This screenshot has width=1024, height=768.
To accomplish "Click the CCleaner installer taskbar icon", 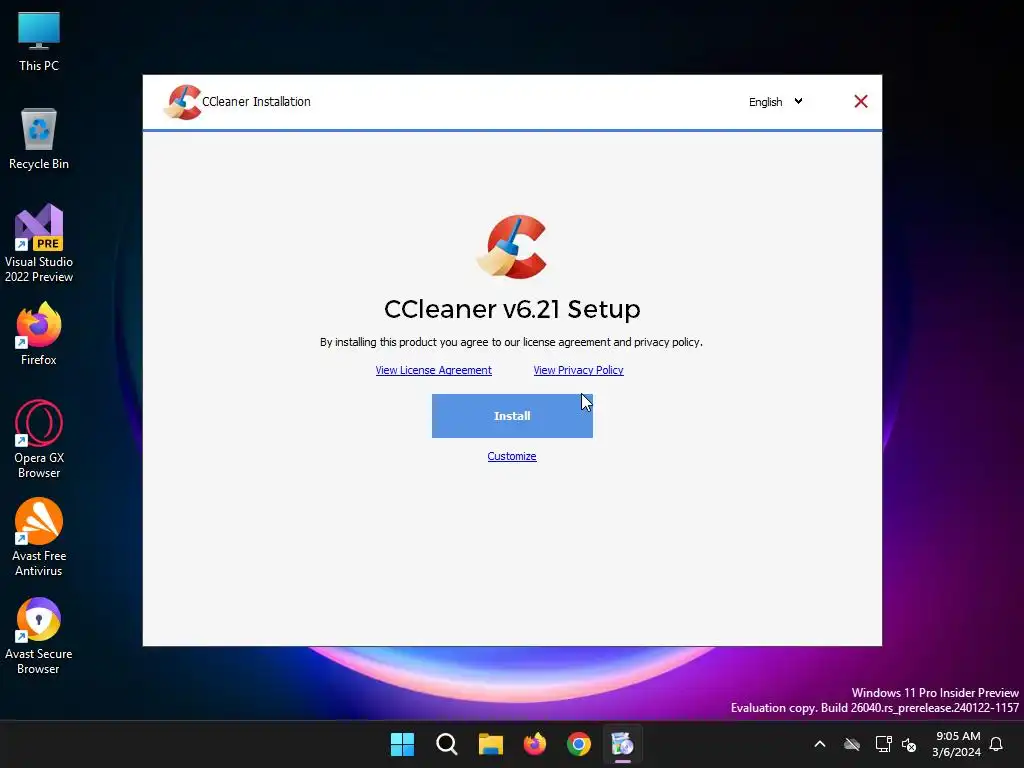I will pyautogui.click(x=622, y=744).
